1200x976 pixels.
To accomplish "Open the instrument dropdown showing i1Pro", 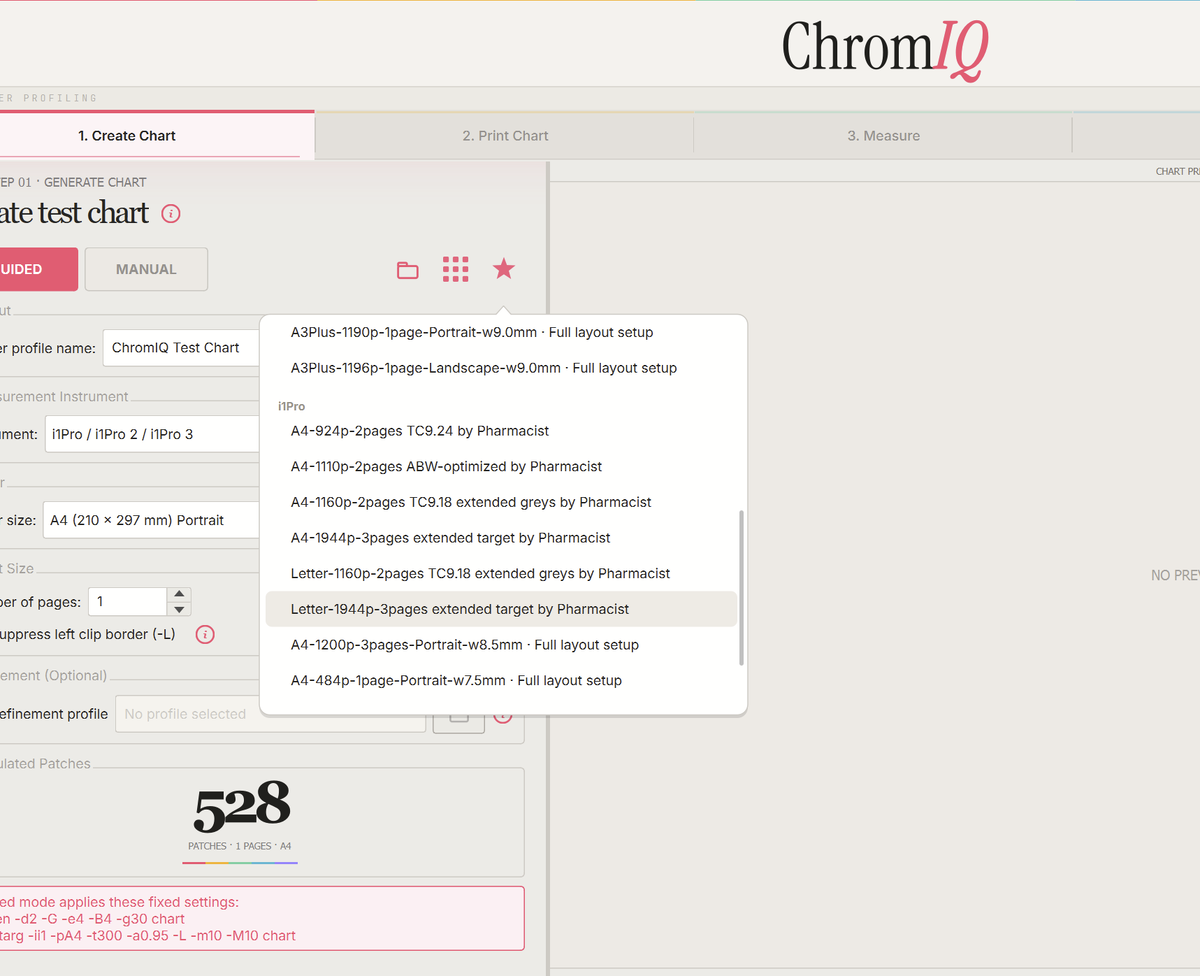I will click(152, 434).
